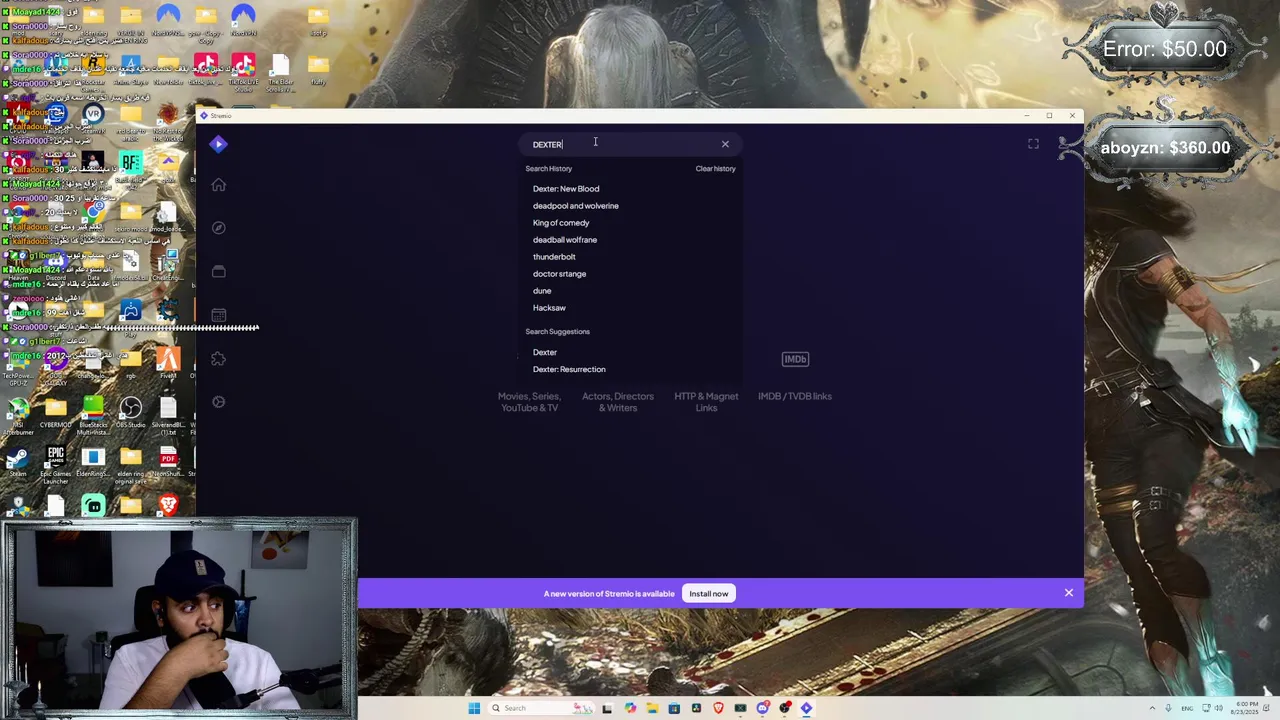Open the Addons puzzle icon in Stremio

pos(219,359)
